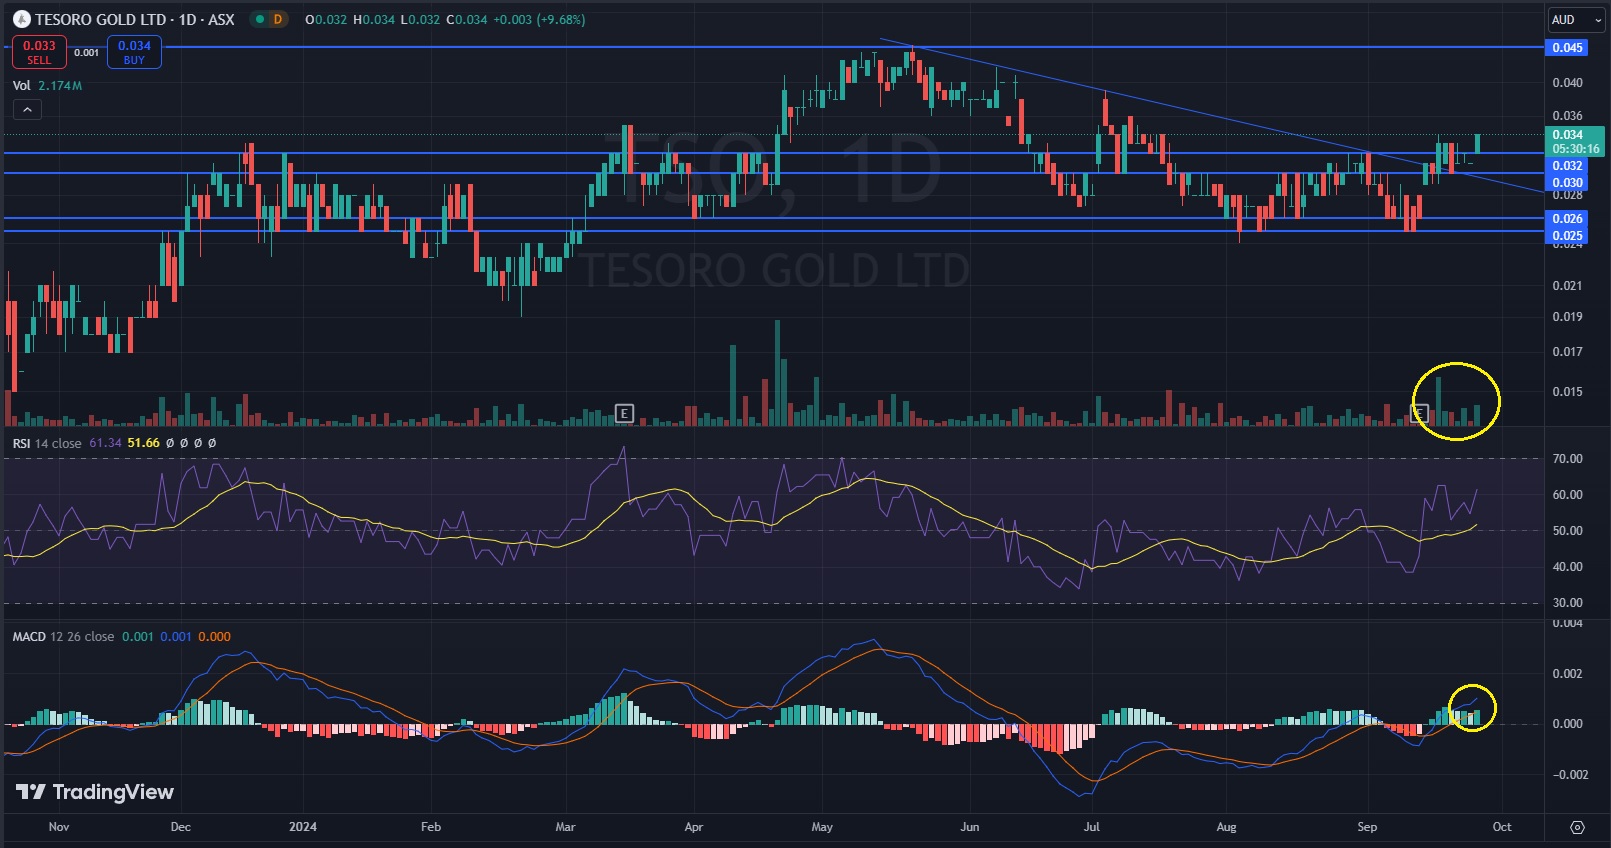Click the RSI moving average value 51.66
Viewport: 1611px width, 848px height.
[x=143, y=443]
